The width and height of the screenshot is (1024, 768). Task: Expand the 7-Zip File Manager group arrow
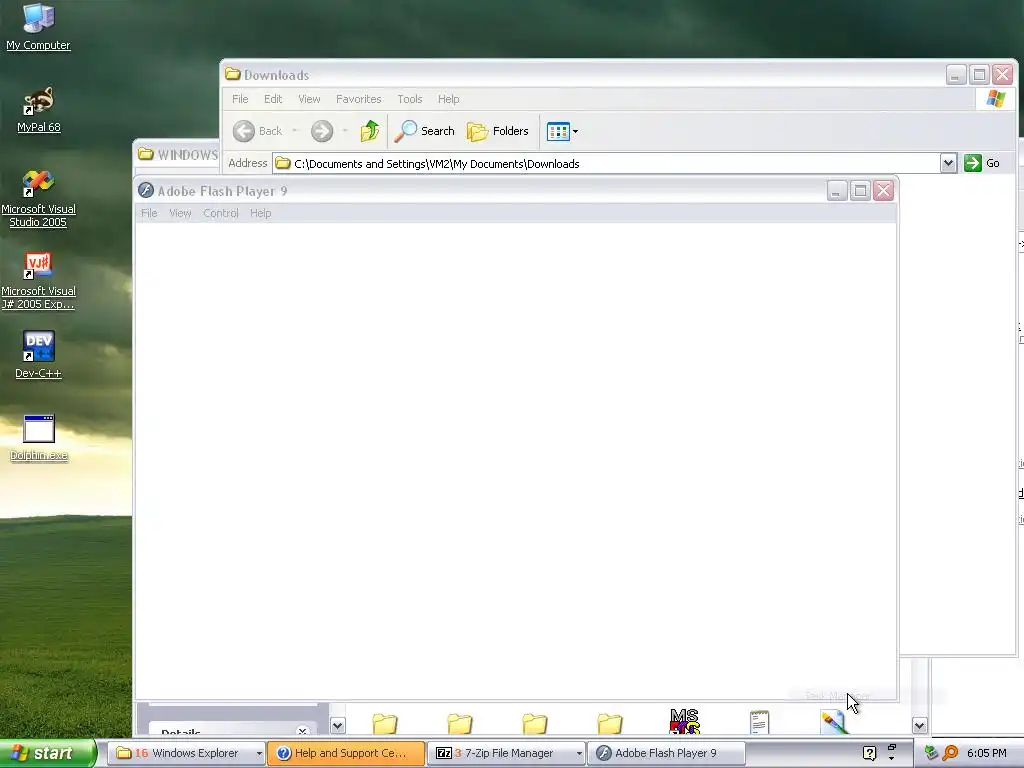[579, 754]
